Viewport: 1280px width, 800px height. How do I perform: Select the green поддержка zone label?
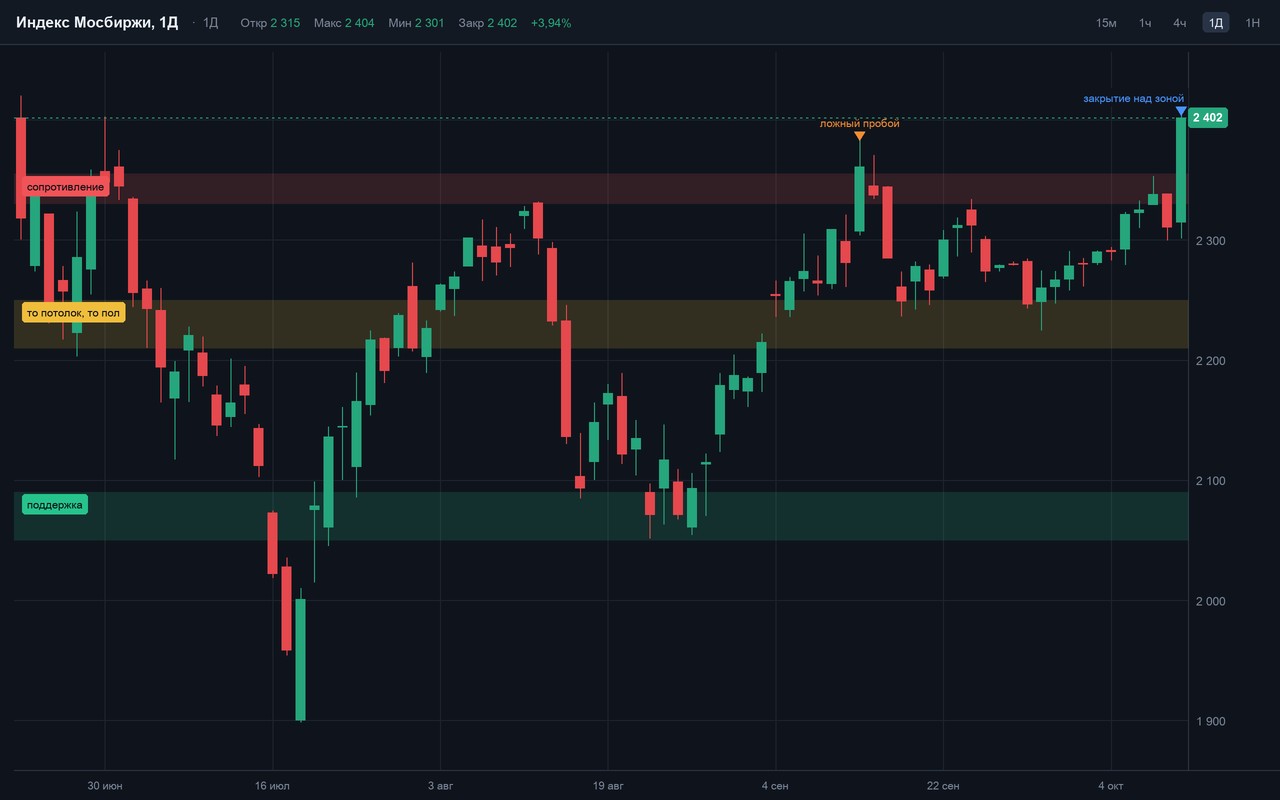point(55,505)
